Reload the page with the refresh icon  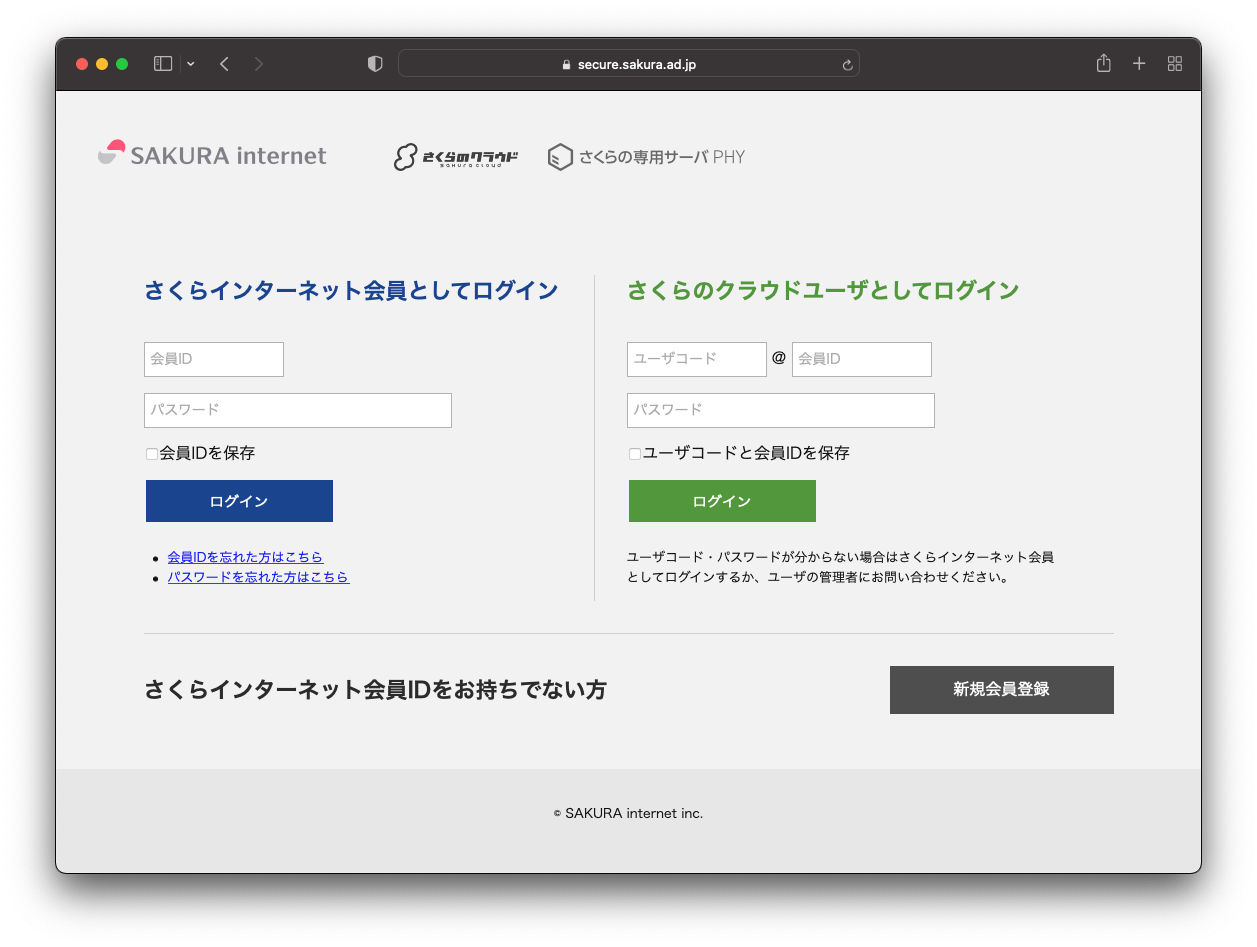[x=847, y=65]
